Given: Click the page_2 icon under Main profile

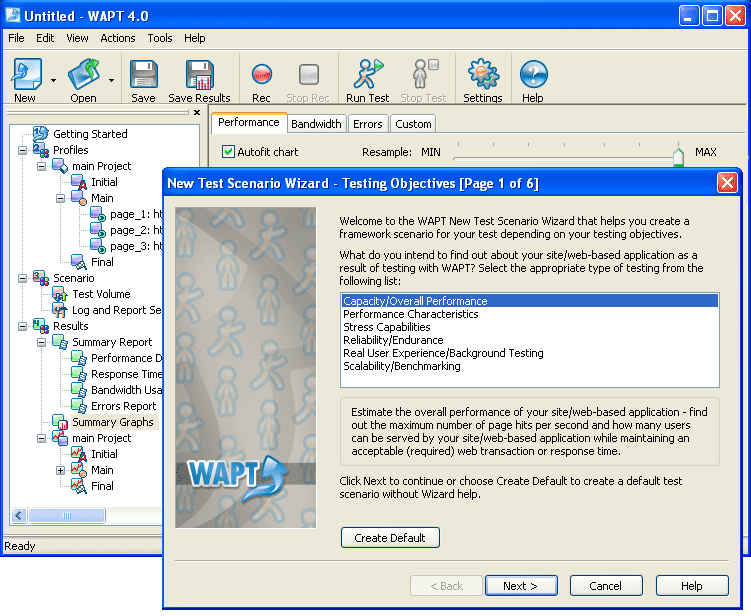Looking at the screenshot, I should coord(98,230).
